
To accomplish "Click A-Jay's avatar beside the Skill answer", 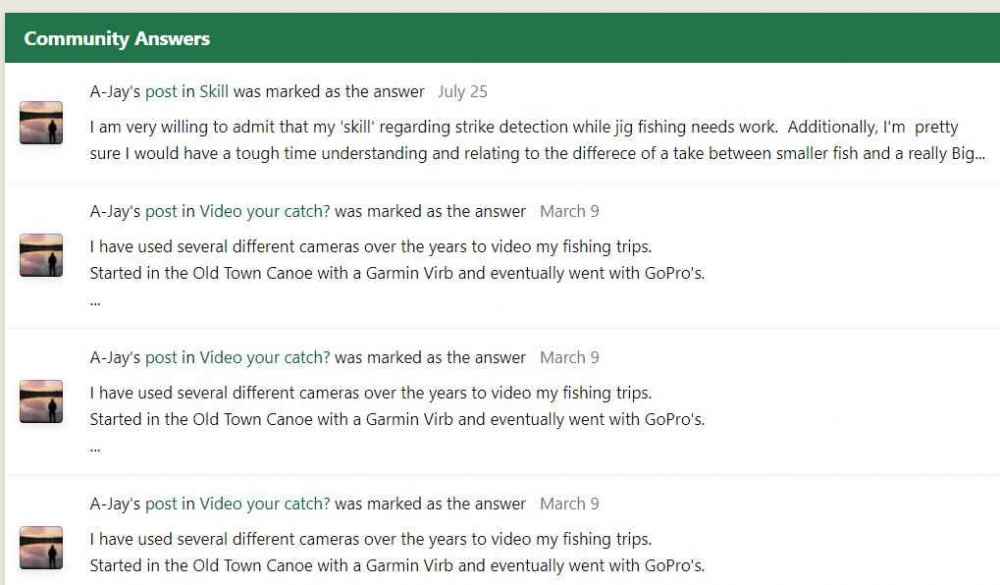I will 41,122.
